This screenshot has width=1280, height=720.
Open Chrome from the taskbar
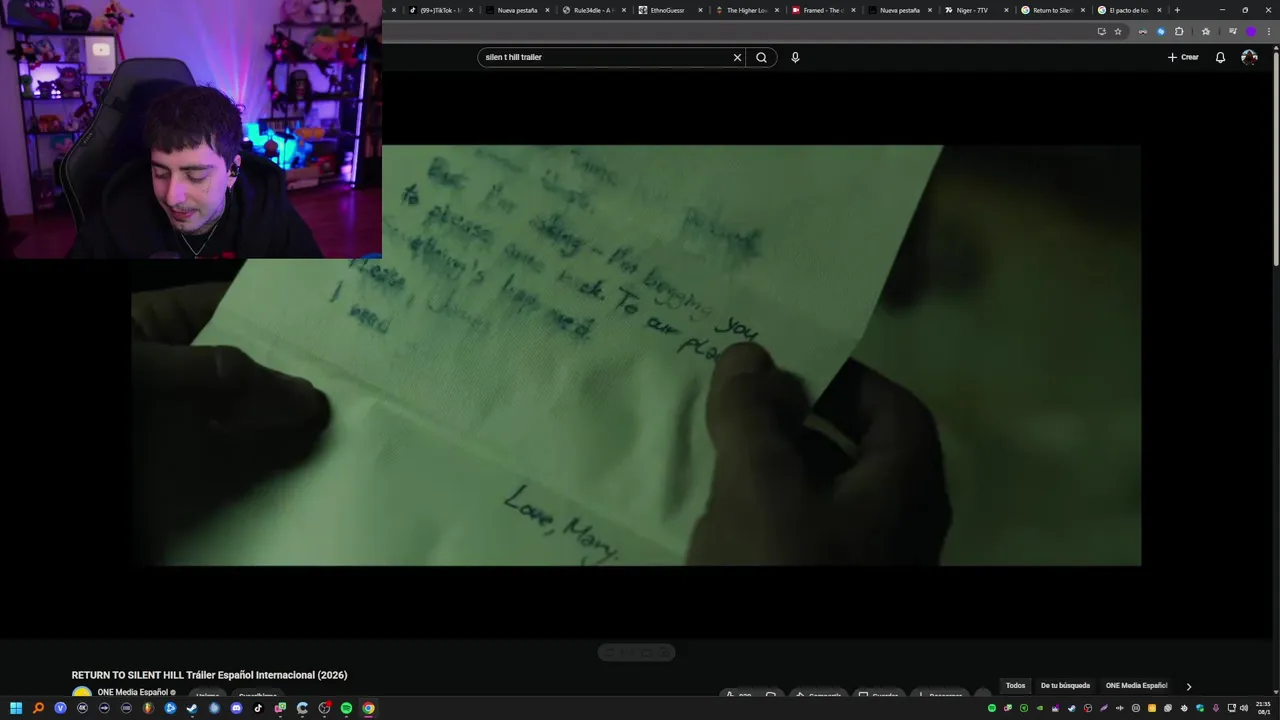point(368,708)
